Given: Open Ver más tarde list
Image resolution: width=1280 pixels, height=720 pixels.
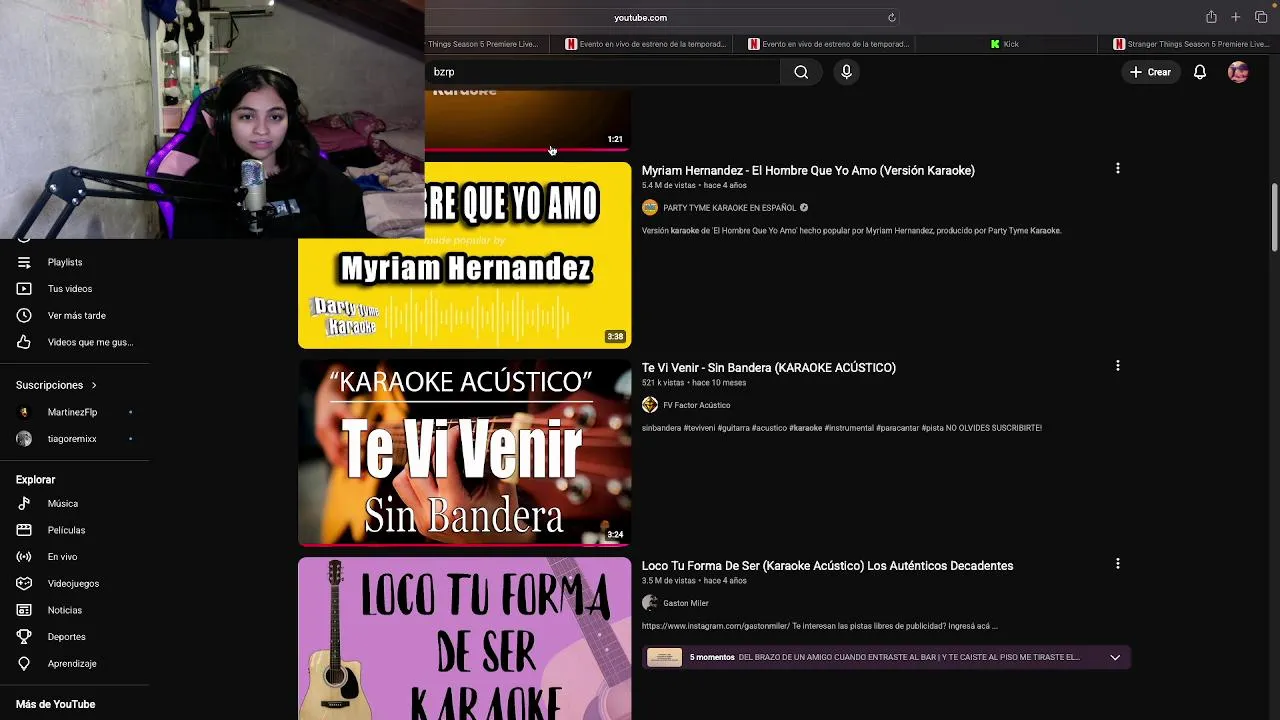Looking at the screenshot, I should coord(74,315).
